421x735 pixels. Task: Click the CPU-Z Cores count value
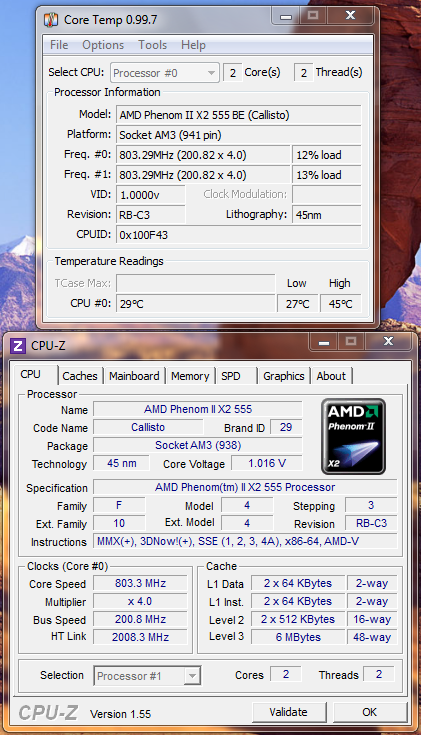click(286, 674)
